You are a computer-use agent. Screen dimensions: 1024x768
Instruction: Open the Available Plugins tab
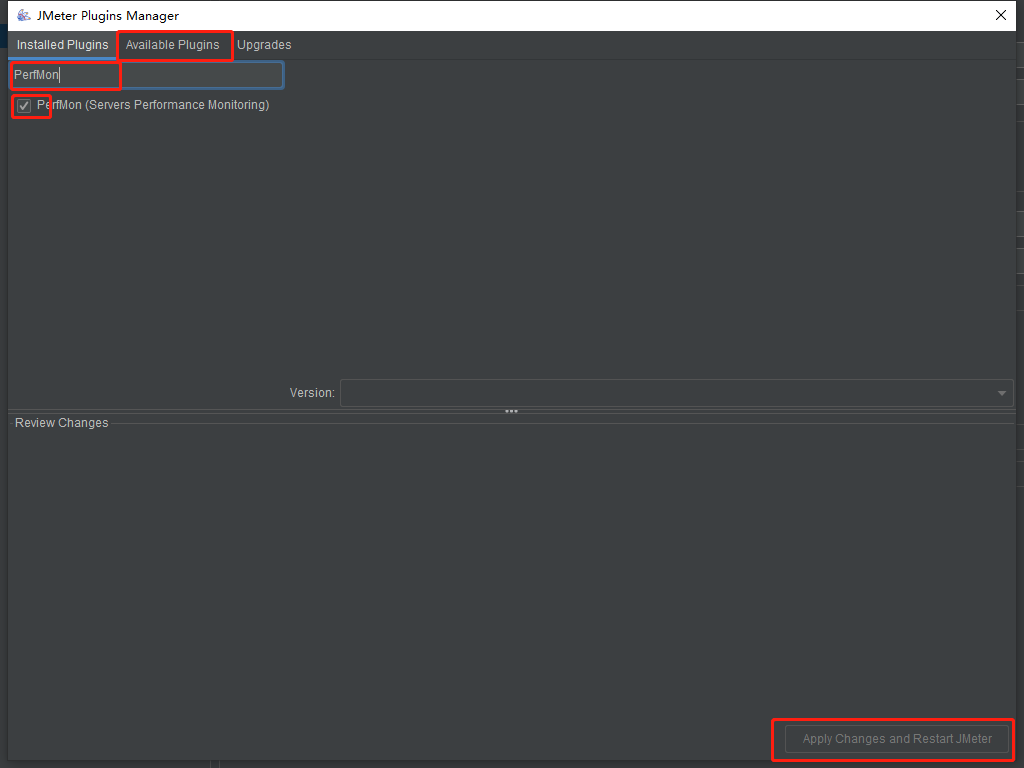point(172,45)
